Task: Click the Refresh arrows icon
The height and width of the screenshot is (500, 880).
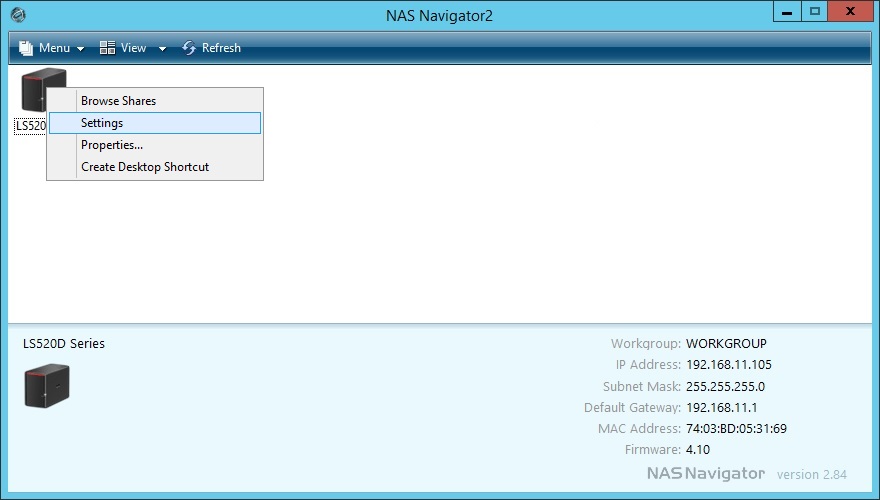Action: coord(189,48)
